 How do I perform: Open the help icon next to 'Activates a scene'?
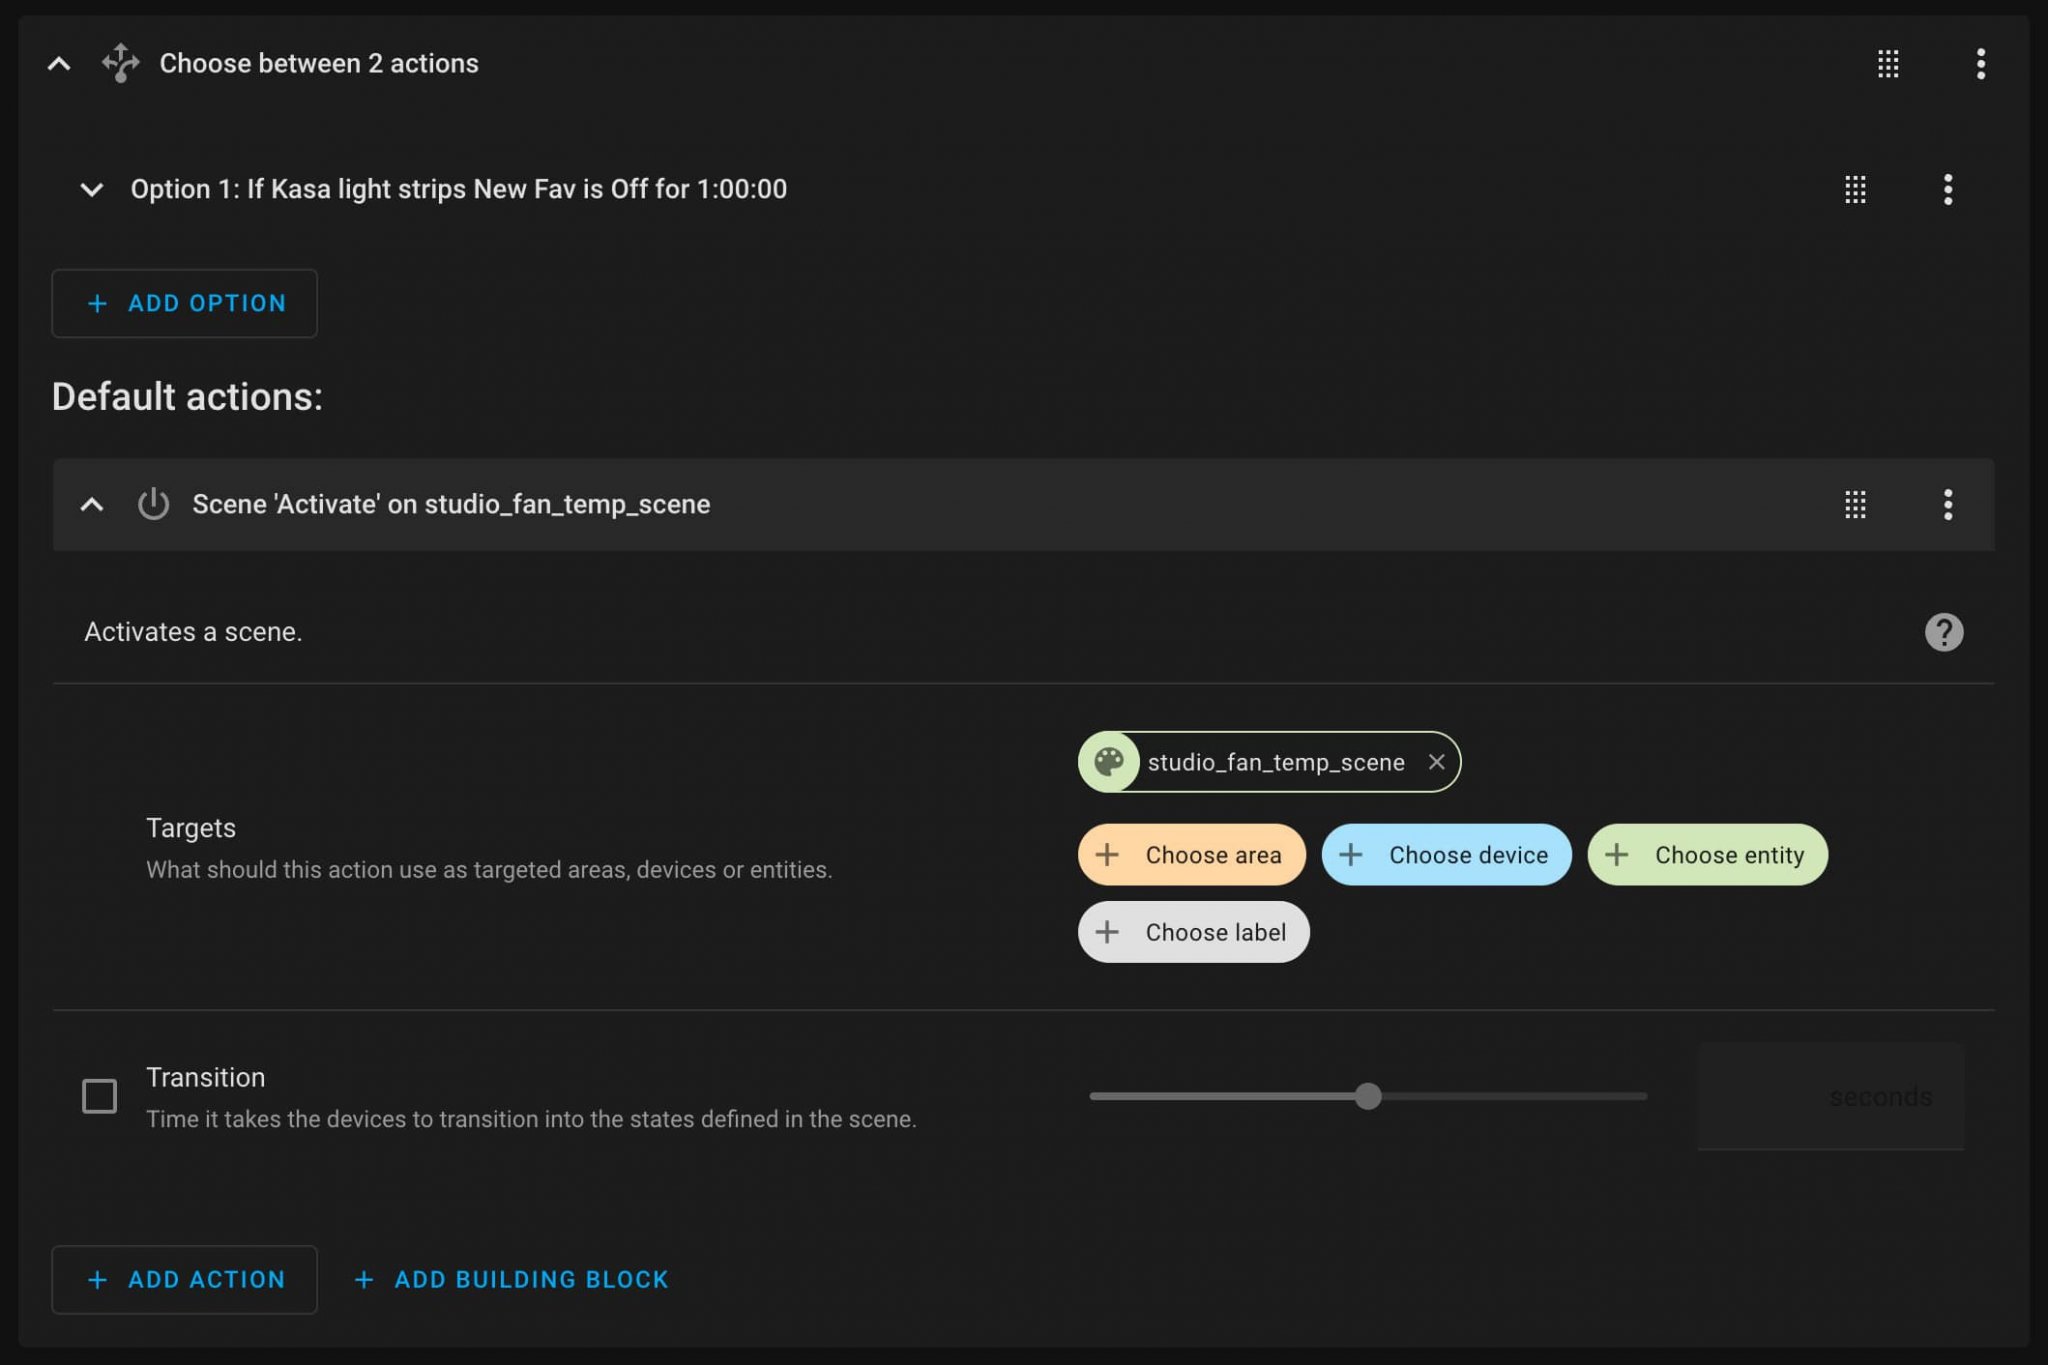coord(1944,631)
